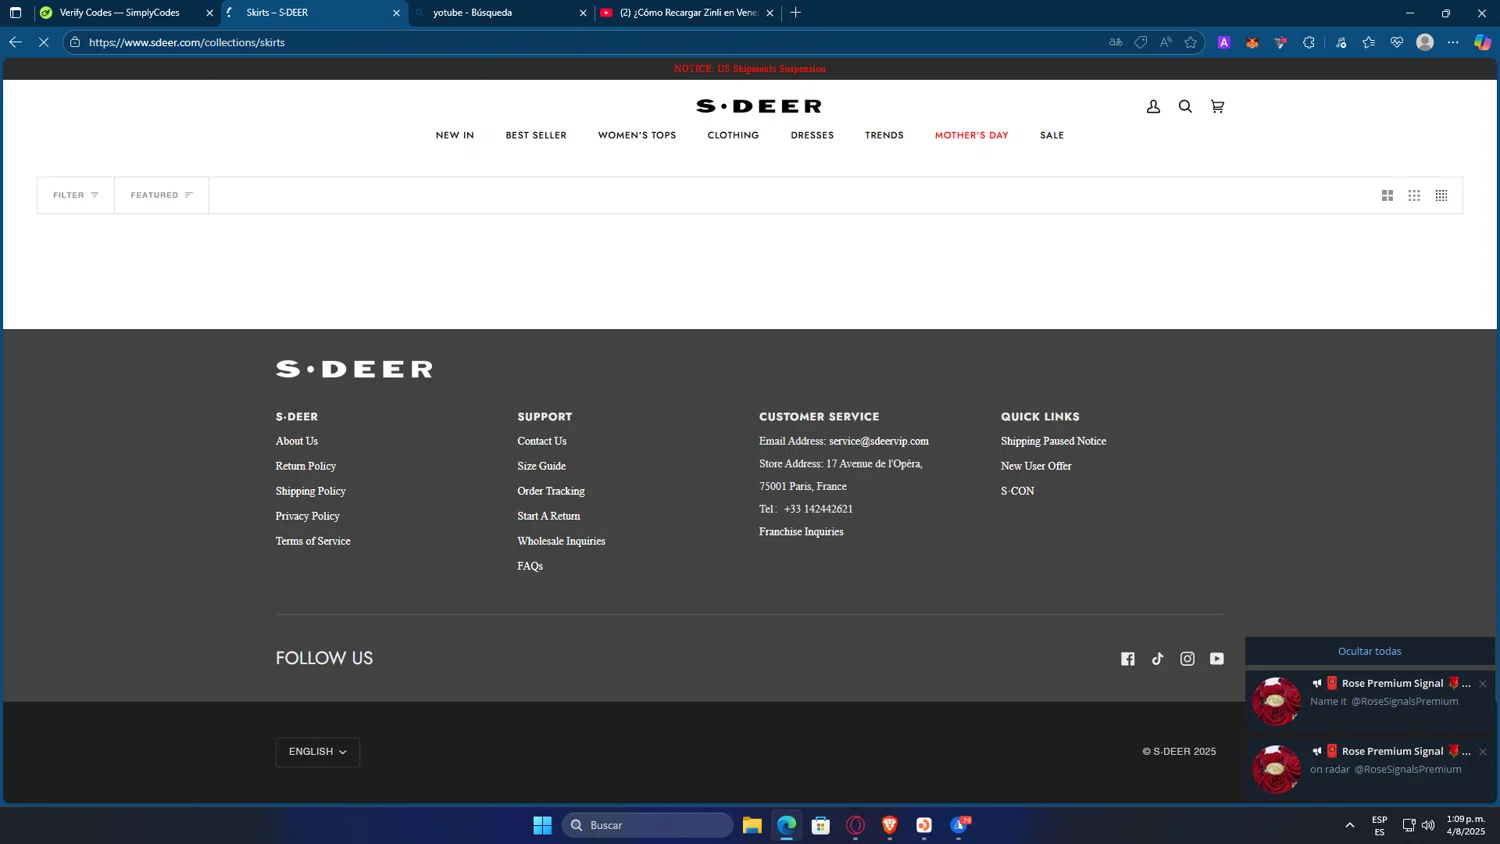Open the S·DEER Instagram icon

(1187, 658)
